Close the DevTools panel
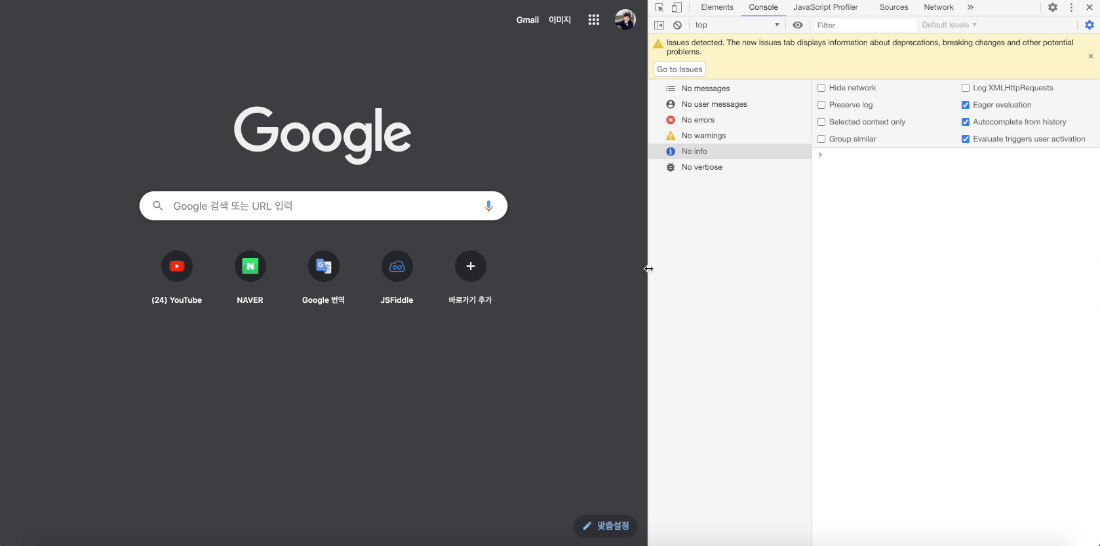 1089,8
